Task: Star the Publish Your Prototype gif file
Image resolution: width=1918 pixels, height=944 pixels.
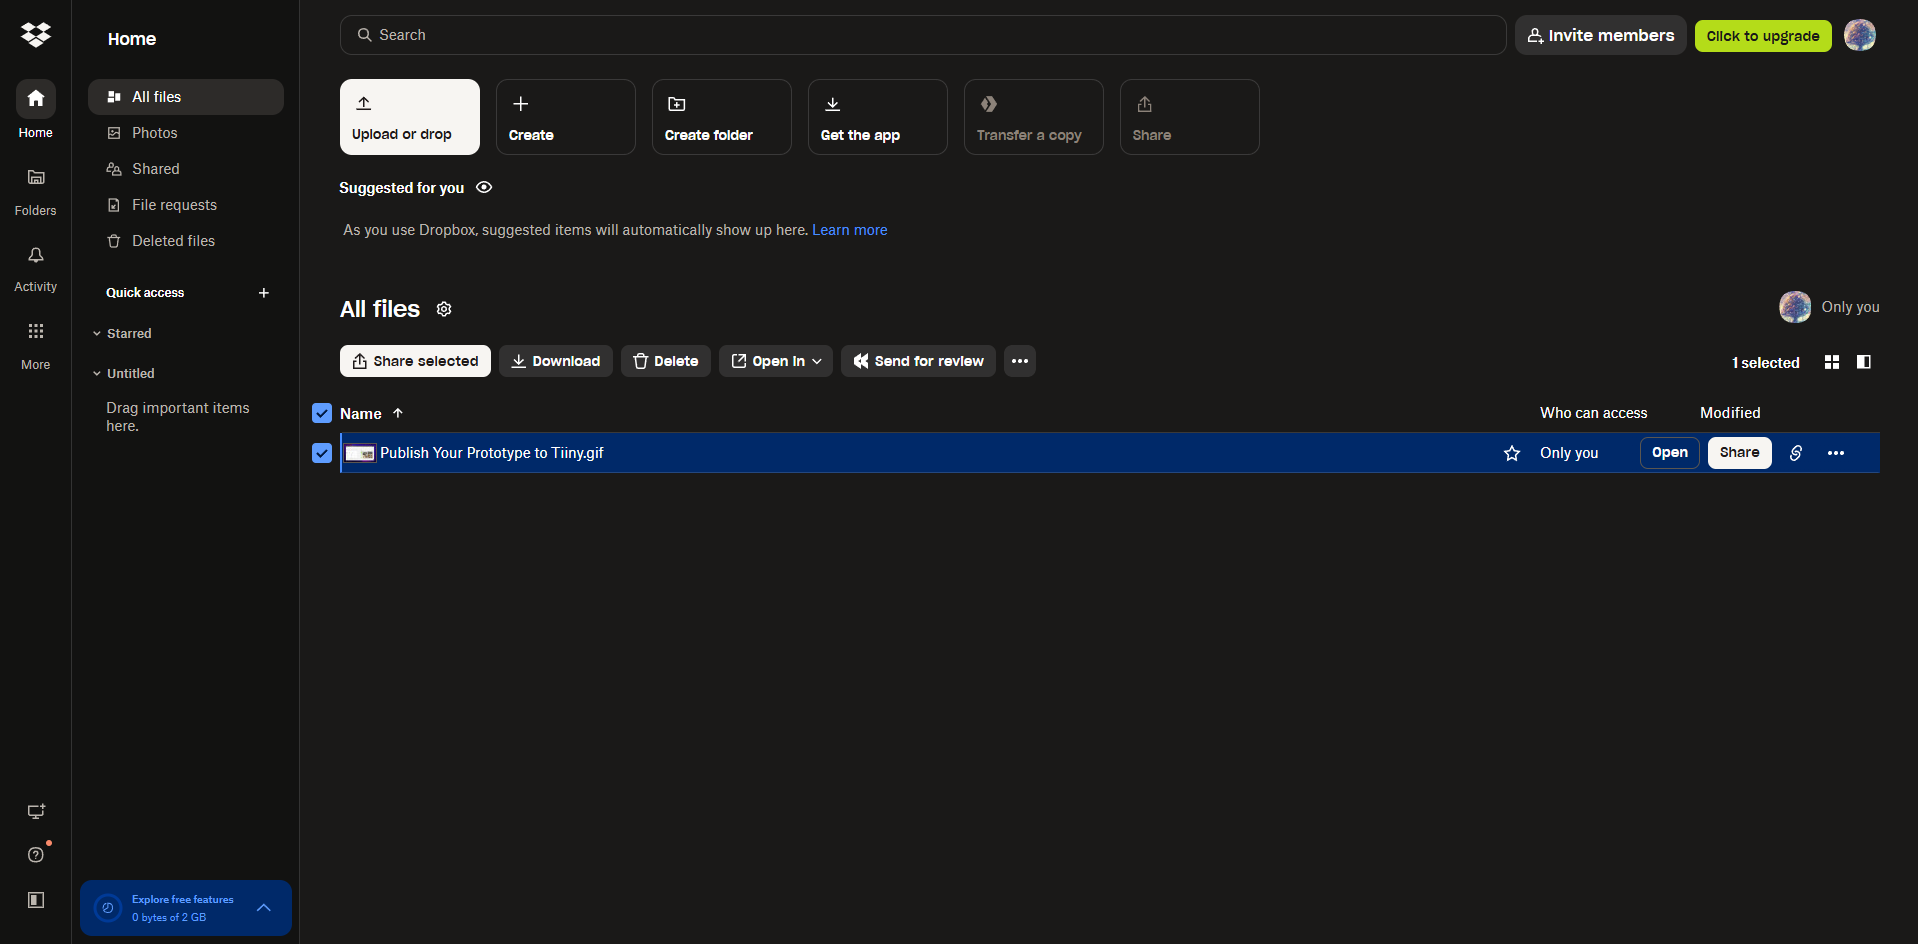Action: [x=1511, y=453]
